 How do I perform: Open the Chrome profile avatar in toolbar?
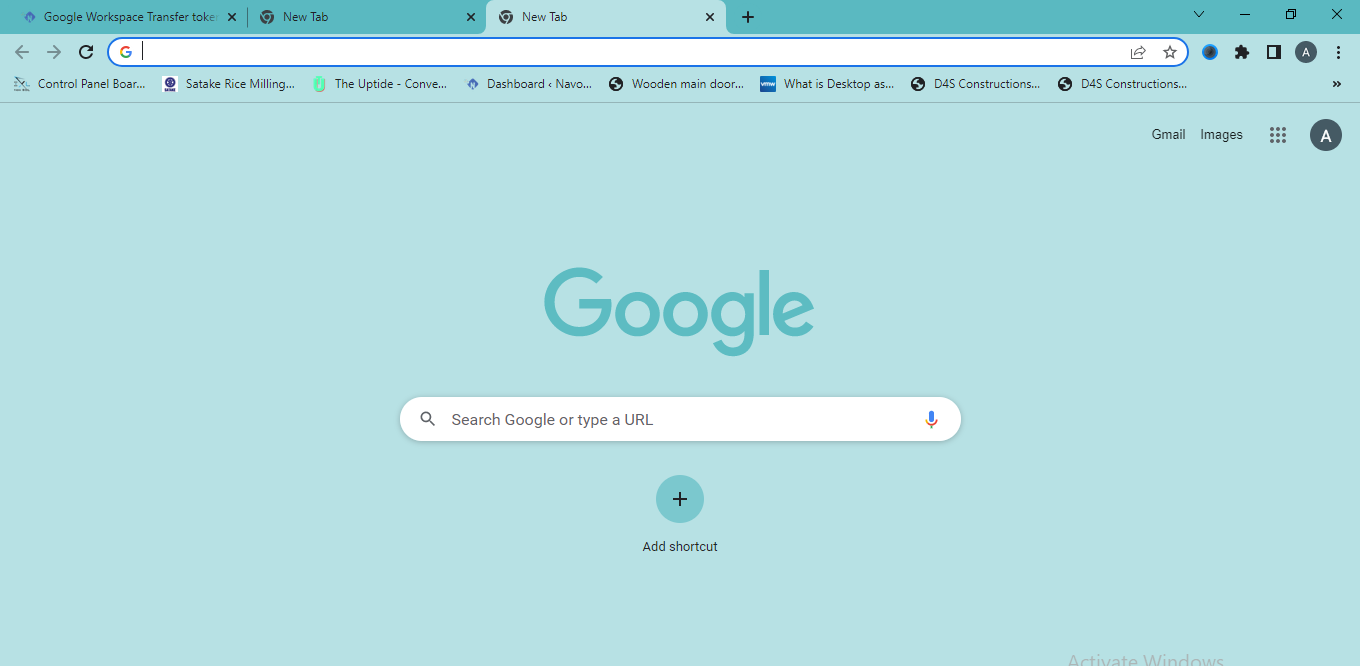pos(1306,52)
